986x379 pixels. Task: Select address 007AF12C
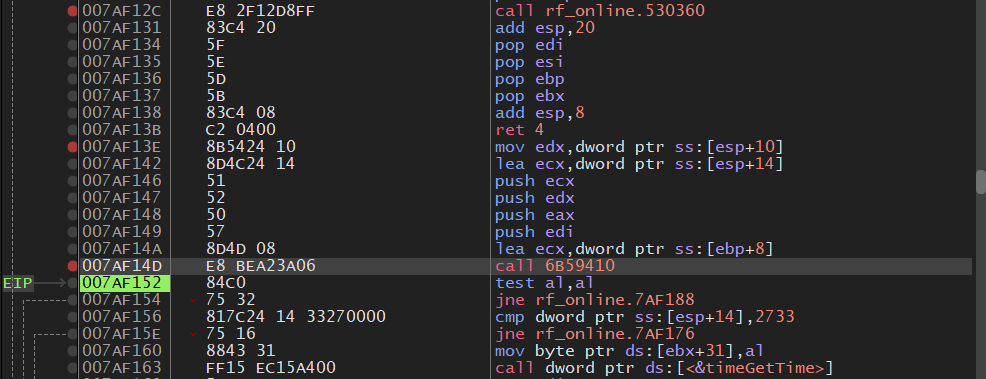(x=122, y=11)
